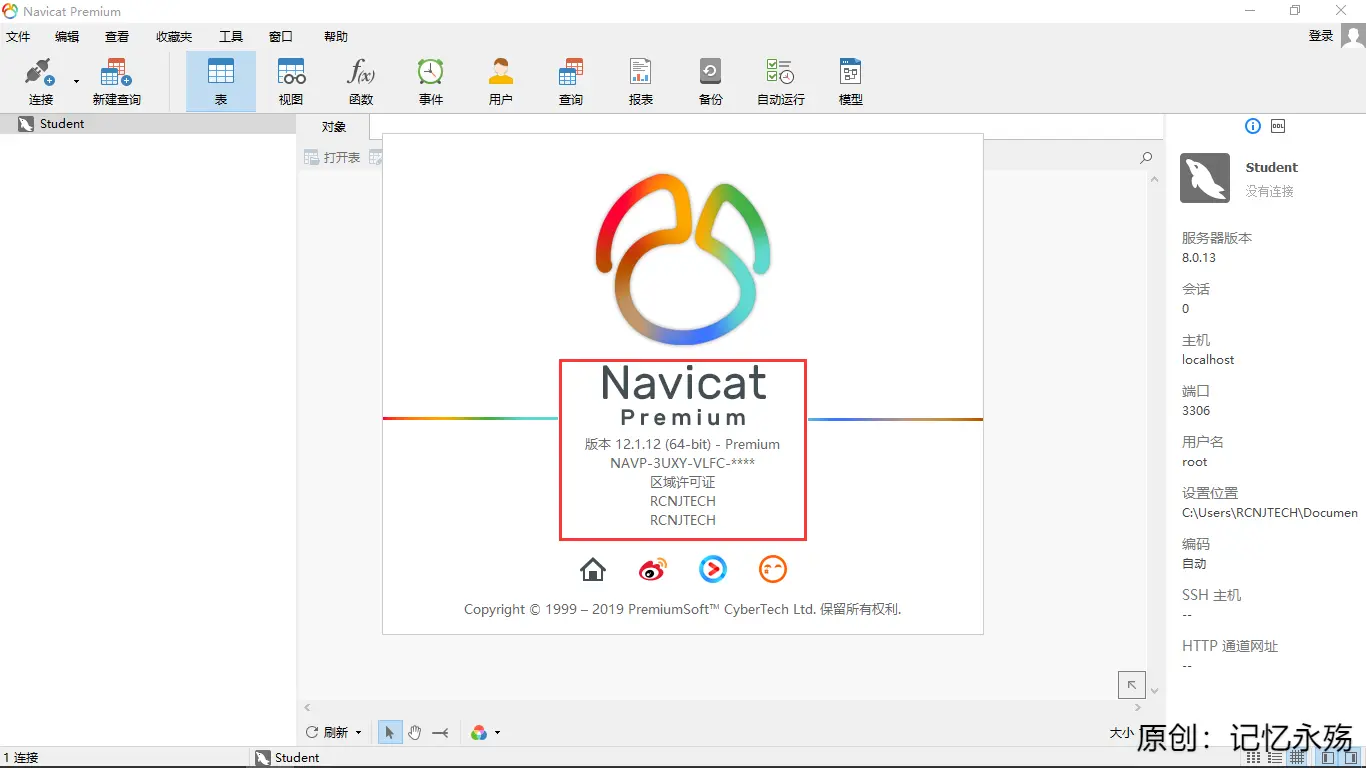Open the 备份 (Backup) toolbar icon

pos(711,82)
